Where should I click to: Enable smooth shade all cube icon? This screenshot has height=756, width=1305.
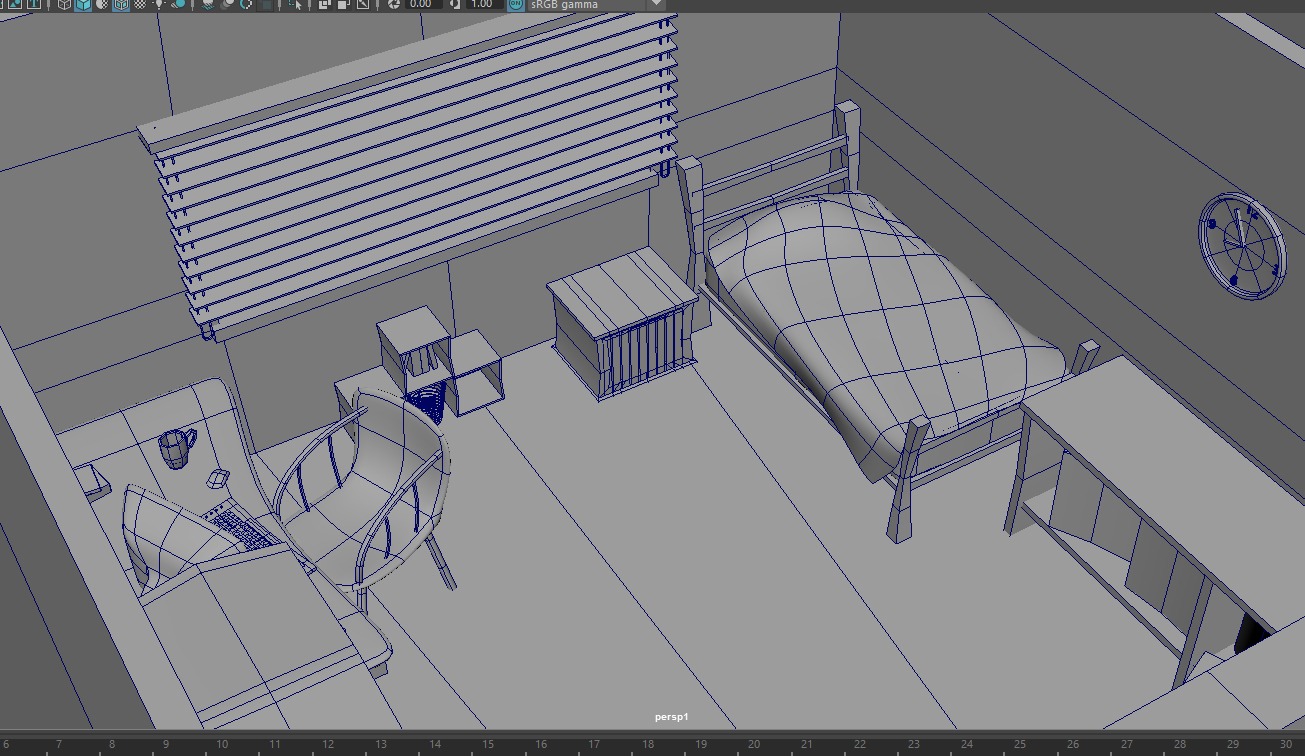pos(83,4)
